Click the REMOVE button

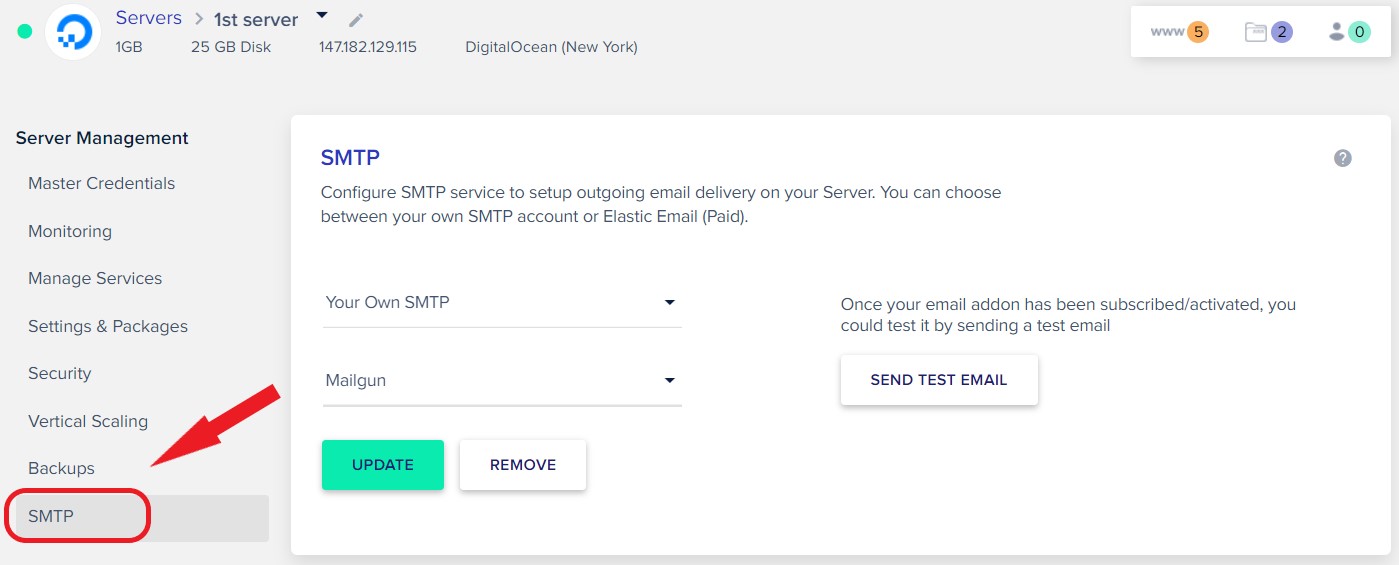click(523, 465)
